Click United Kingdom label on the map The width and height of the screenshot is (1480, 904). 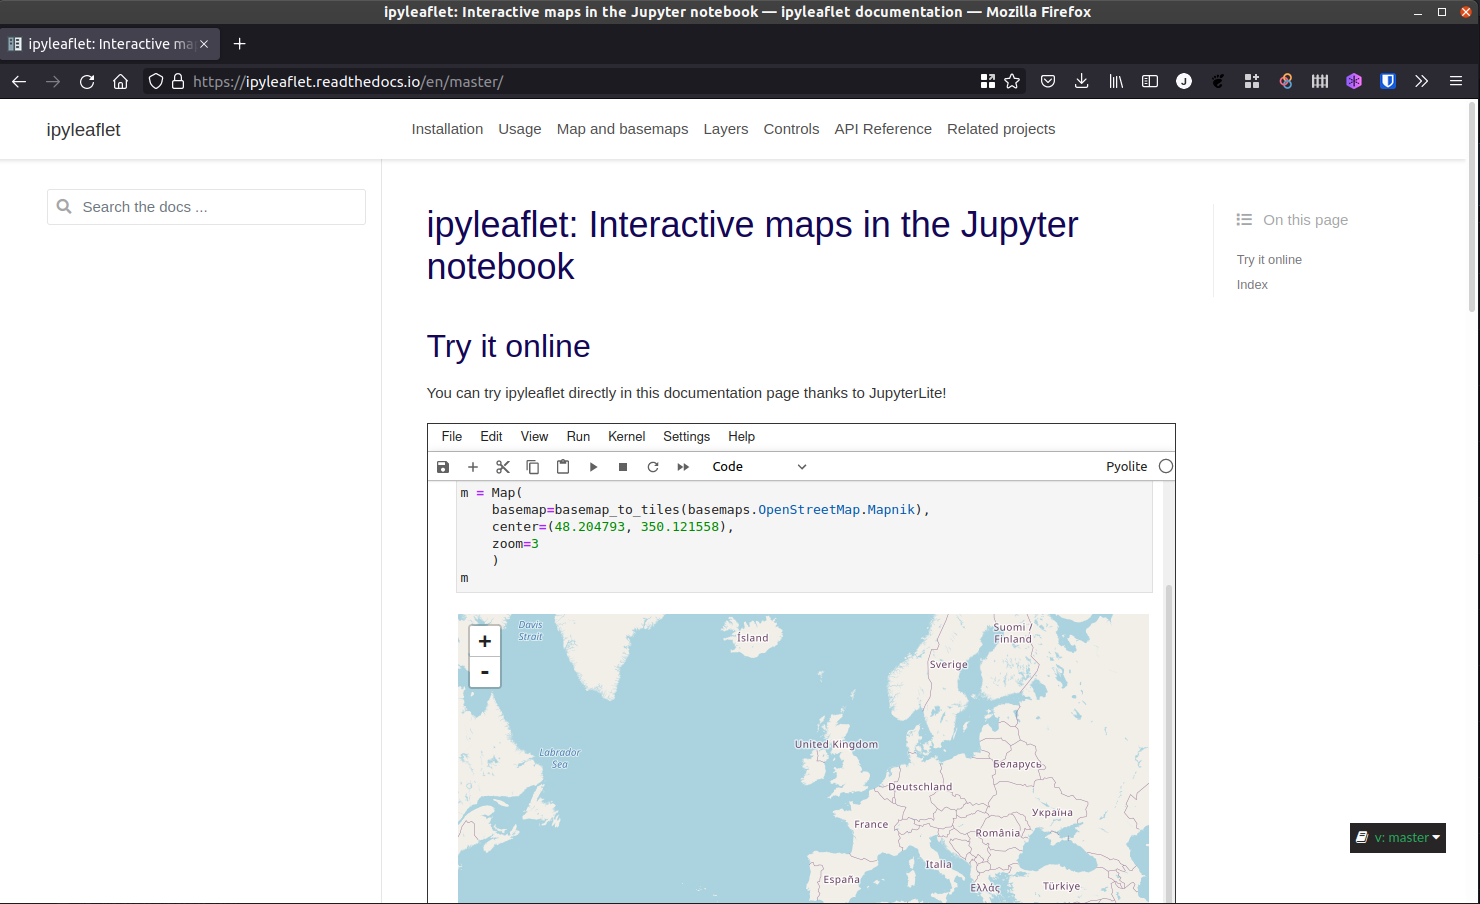pyautogui.click(x=836, y=744)
